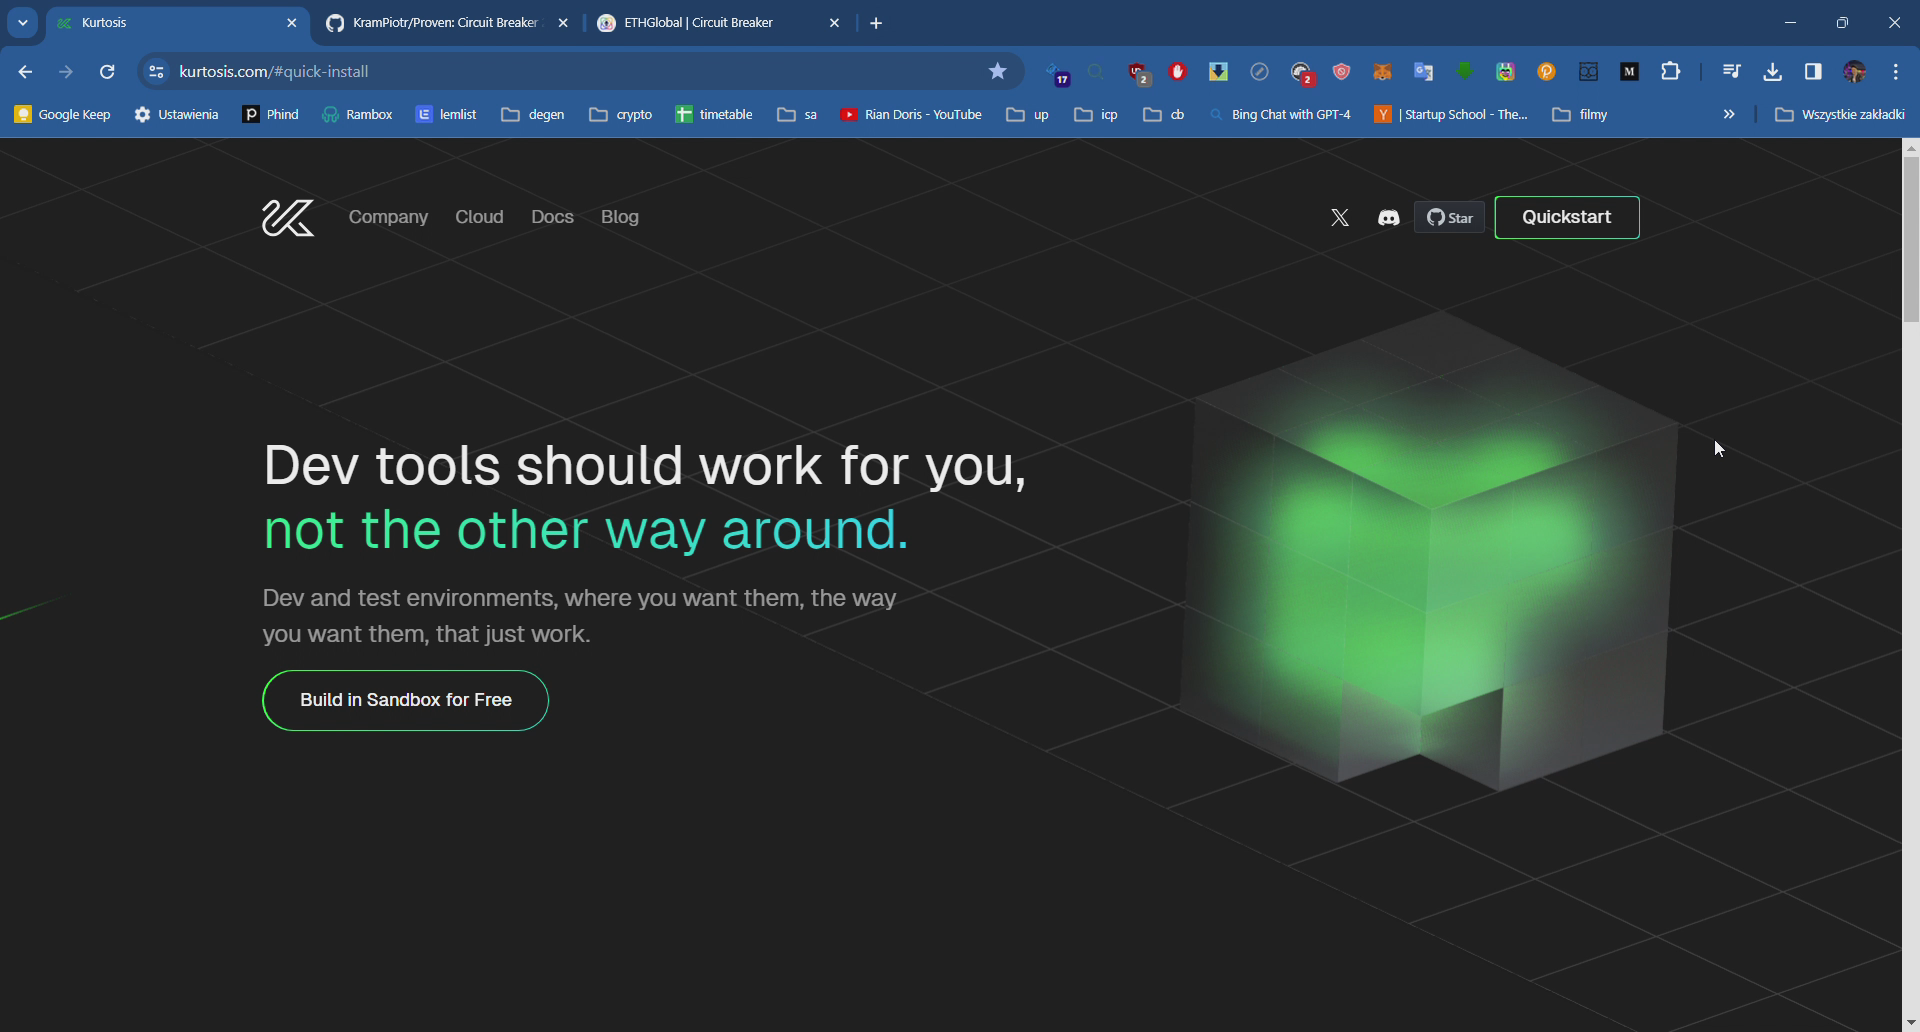Open the timetable bookmark
Viewport: 1920px width, 1032px height.
714,115
